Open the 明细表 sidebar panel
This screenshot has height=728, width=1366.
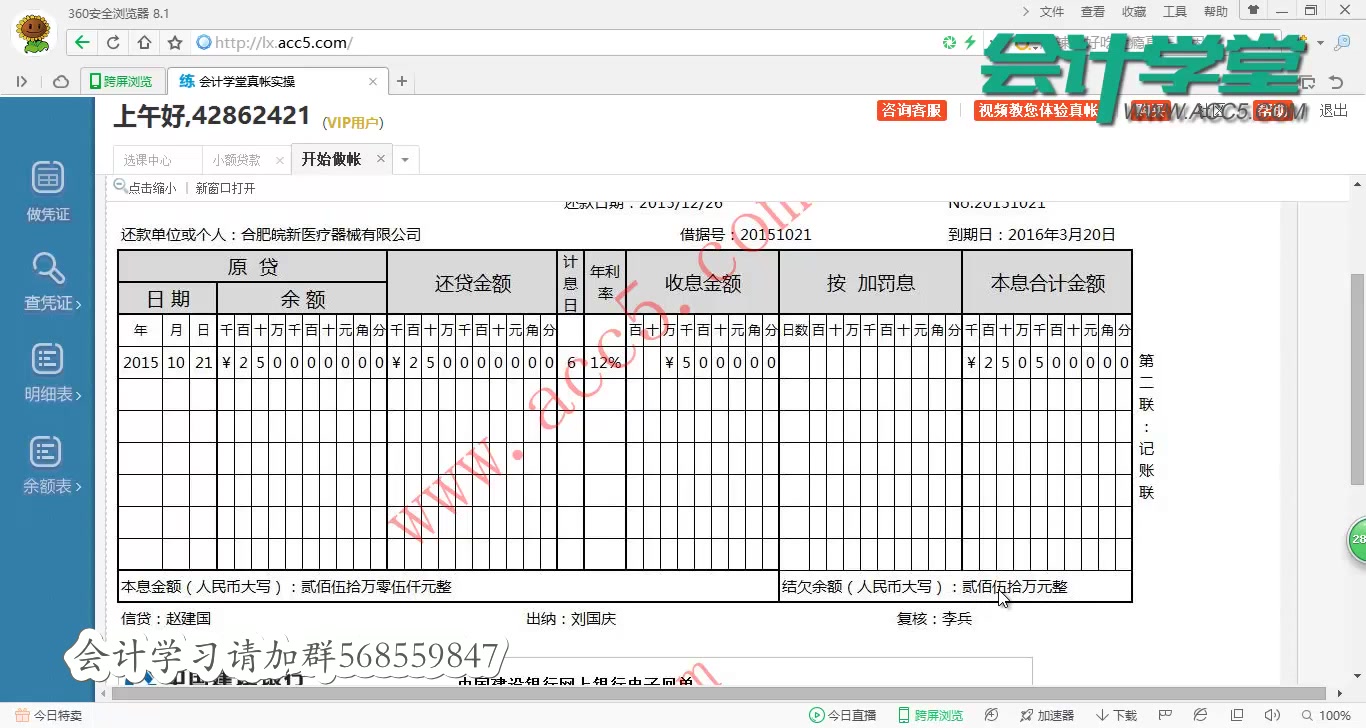click(x=46, y=371)
